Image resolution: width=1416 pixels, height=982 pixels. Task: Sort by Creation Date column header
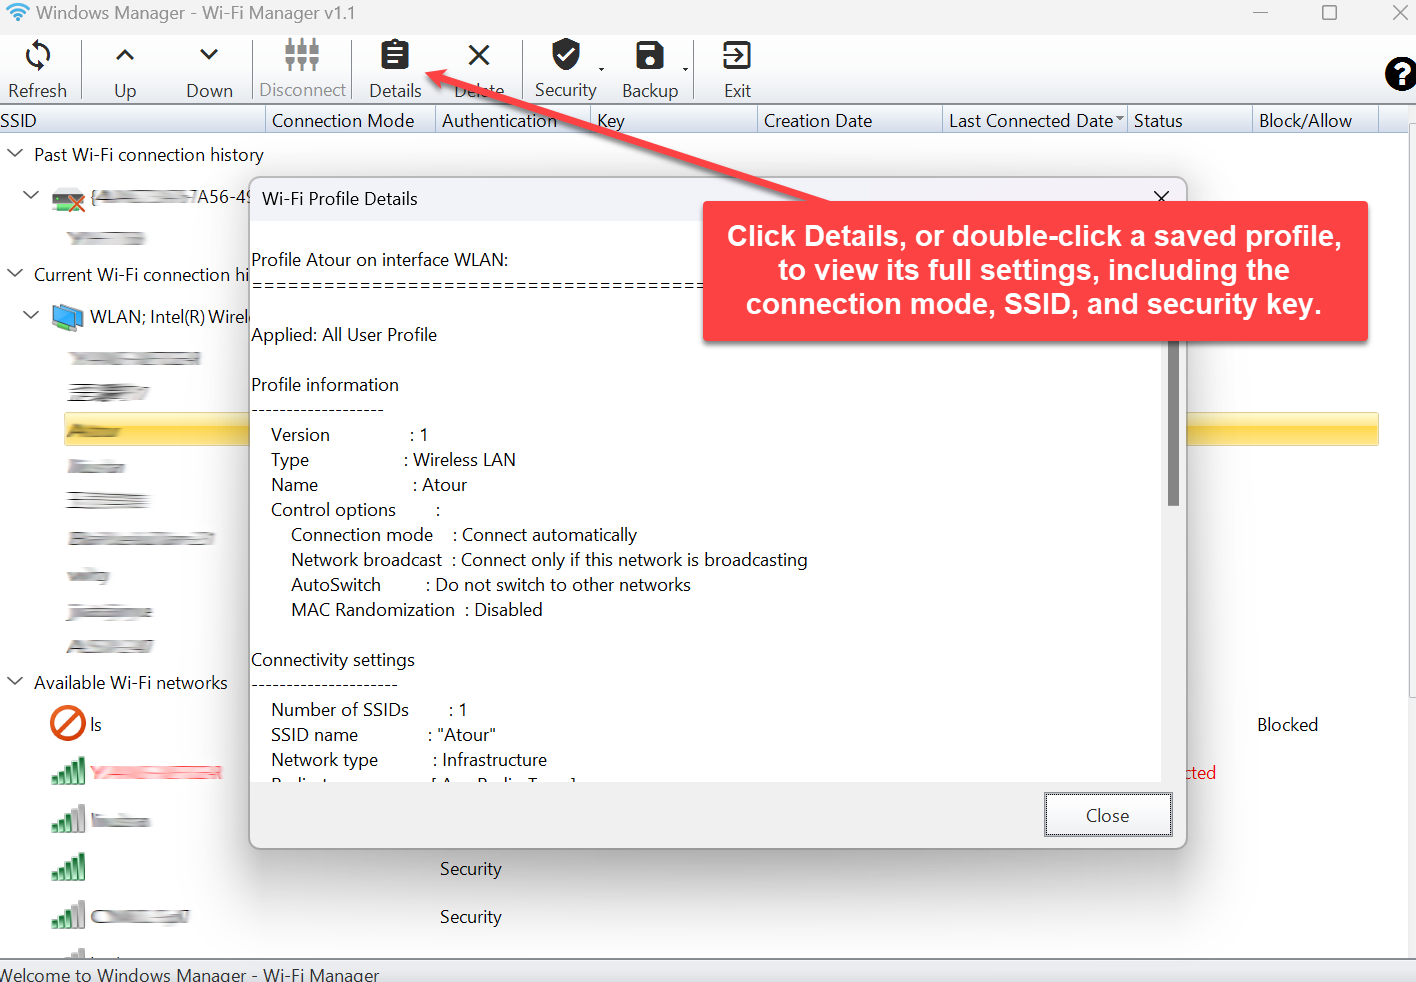click(x=850, y=120)
